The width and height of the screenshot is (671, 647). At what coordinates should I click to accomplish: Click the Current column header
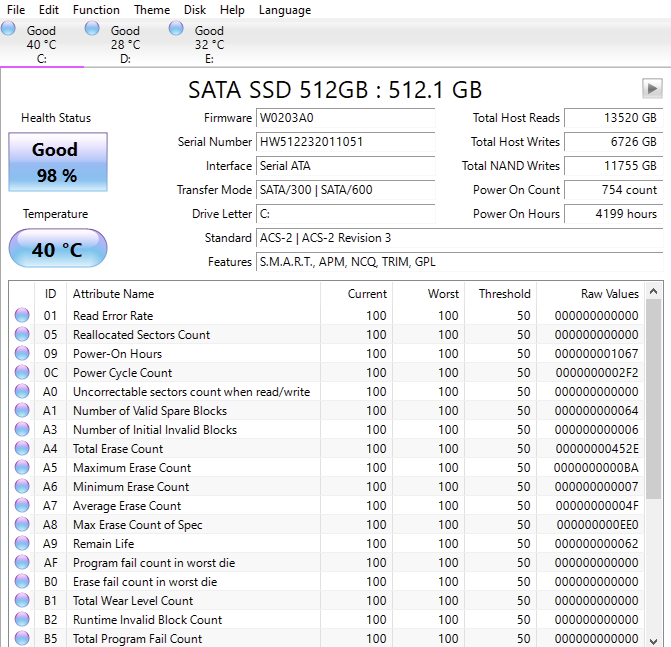356,294
